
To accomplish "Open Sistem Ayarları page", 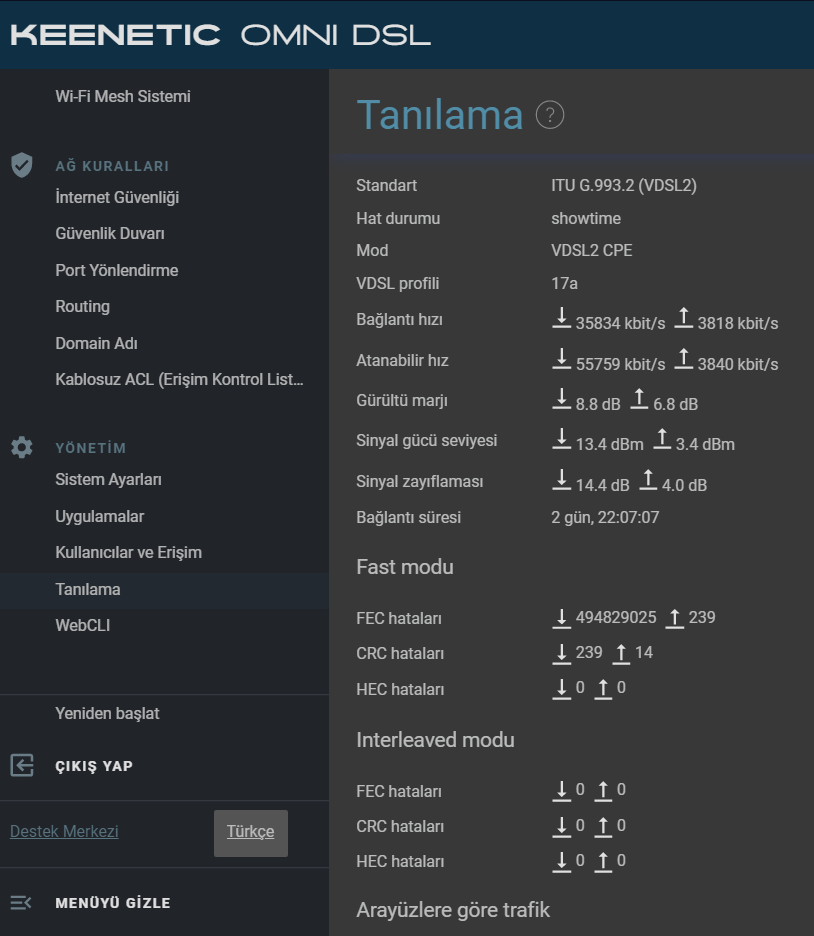I will point(109,479).
